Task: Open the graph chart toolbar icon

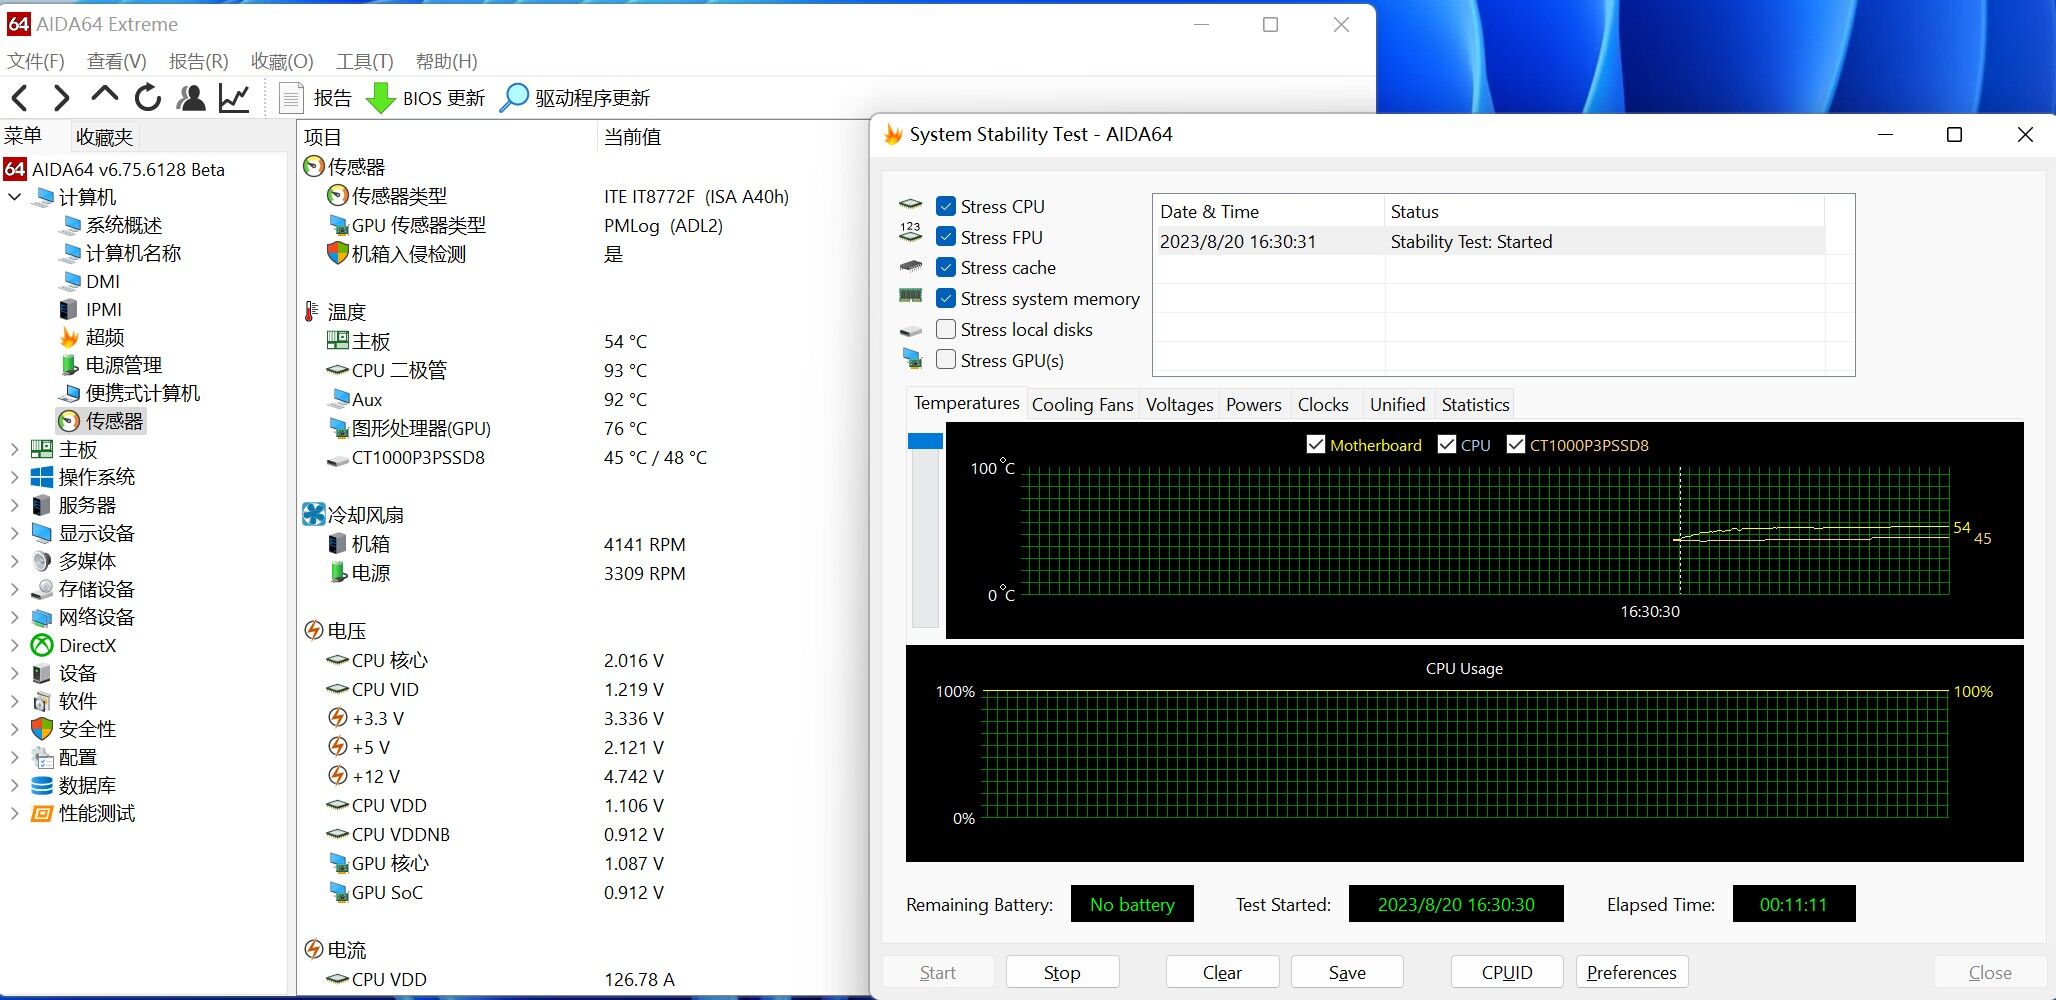Action: (x=234, y=98)
